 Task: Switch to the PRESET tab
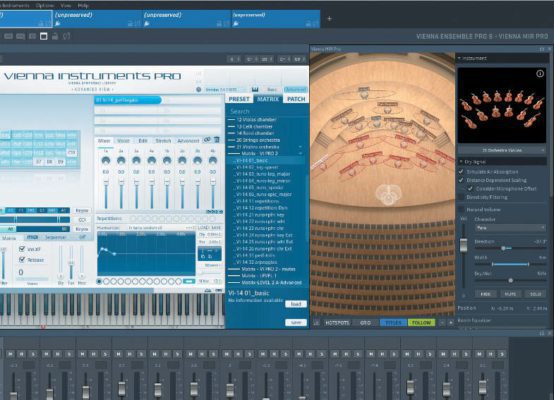coord(239,99)
